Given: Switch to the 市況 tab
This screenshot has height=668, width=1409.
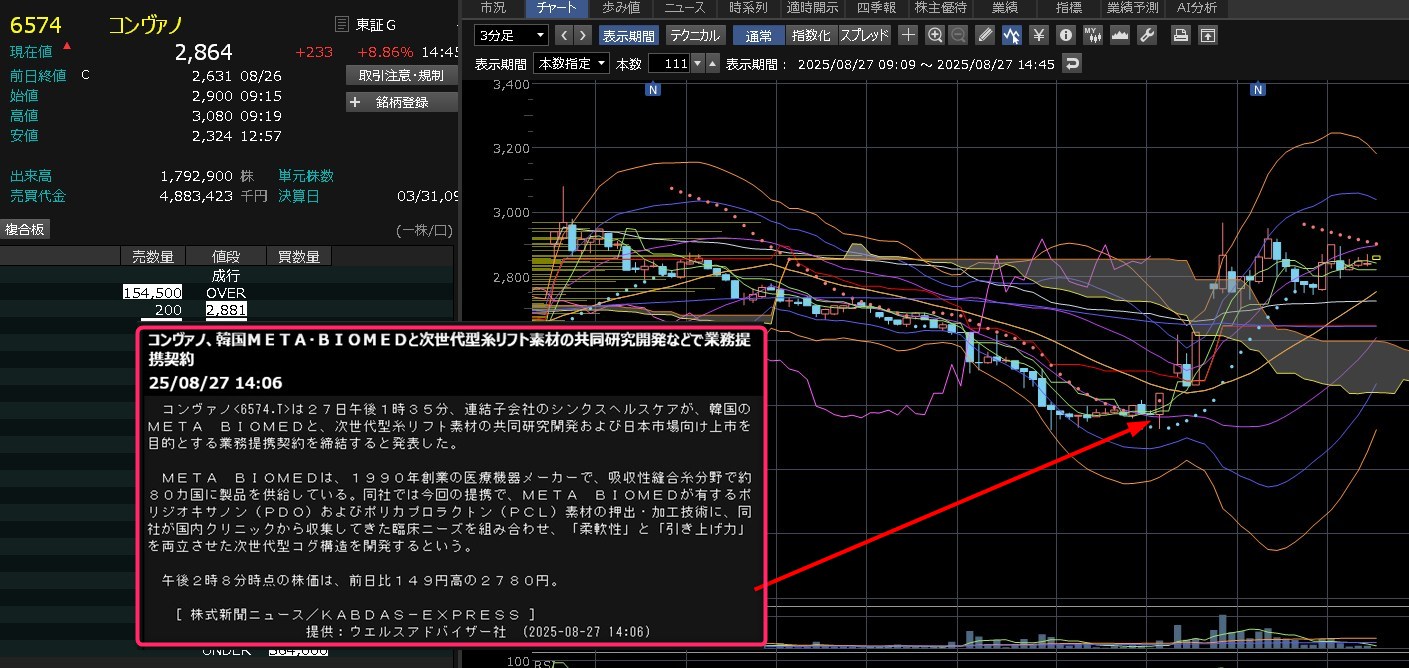Looking at the screenshot, I should [x=493, y=8].
